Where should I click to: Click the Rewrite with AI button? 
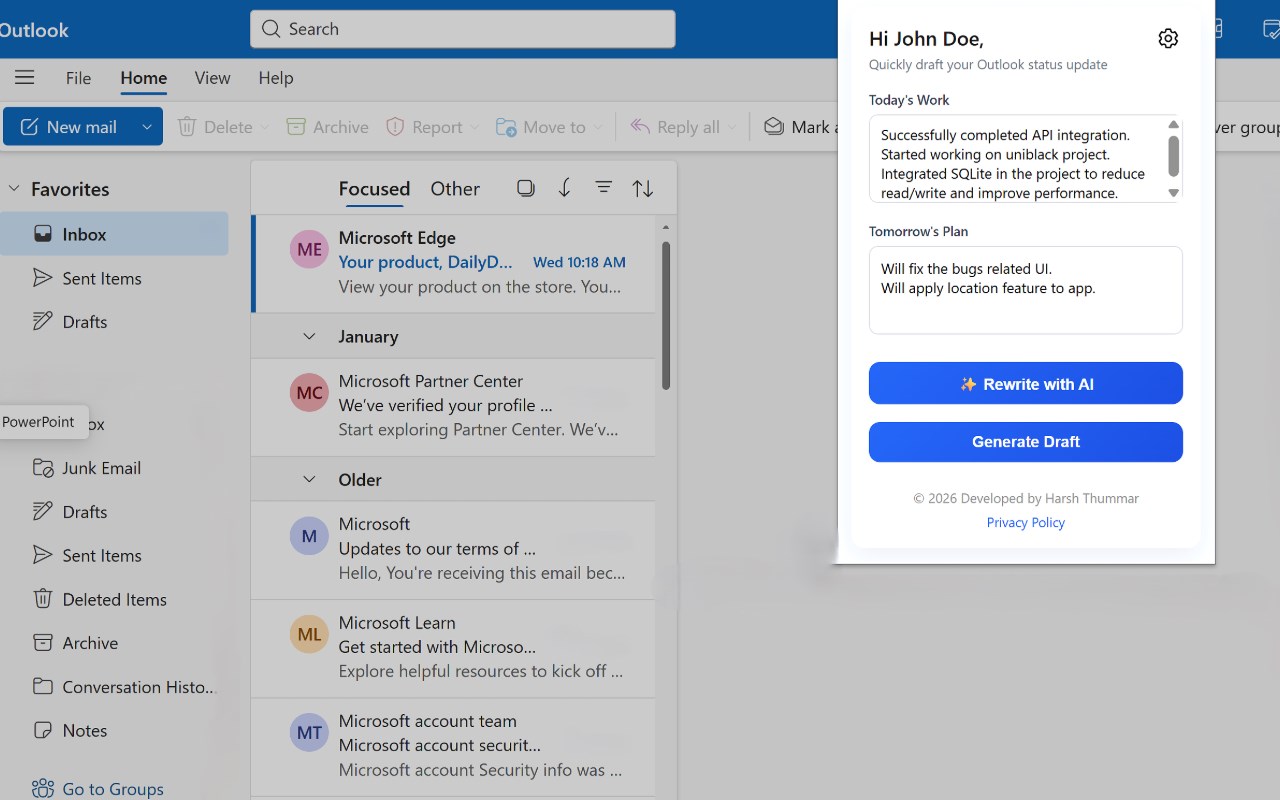click(x=1026, y=384)
